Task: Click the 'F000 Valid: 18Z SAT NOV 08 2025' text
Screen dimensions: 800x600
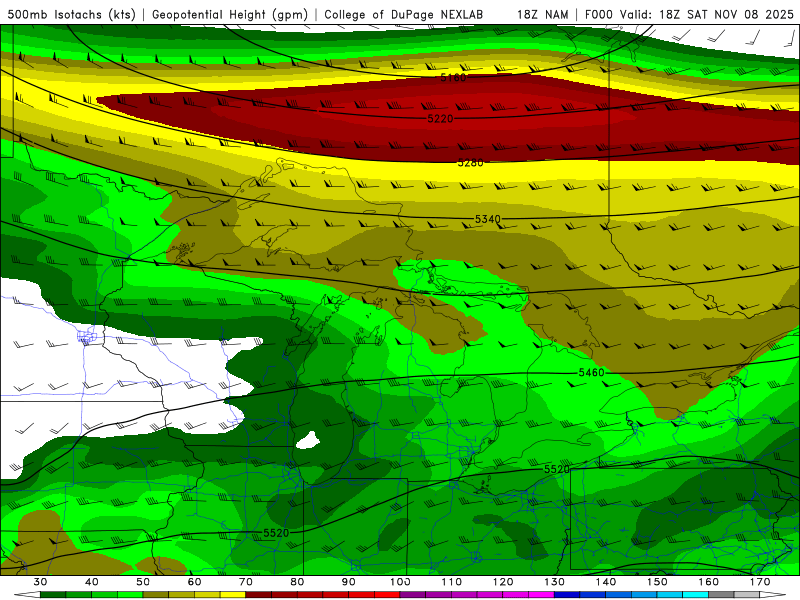Action: [689, 14]
